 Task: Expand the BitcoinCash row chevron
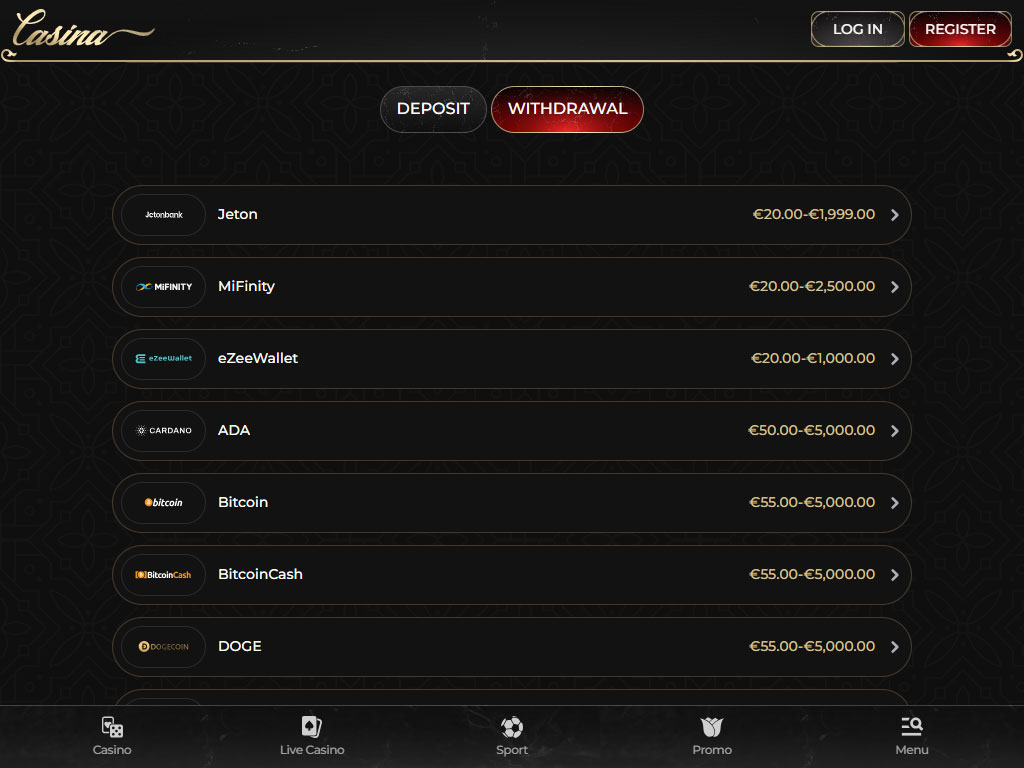tap(894, 575)
